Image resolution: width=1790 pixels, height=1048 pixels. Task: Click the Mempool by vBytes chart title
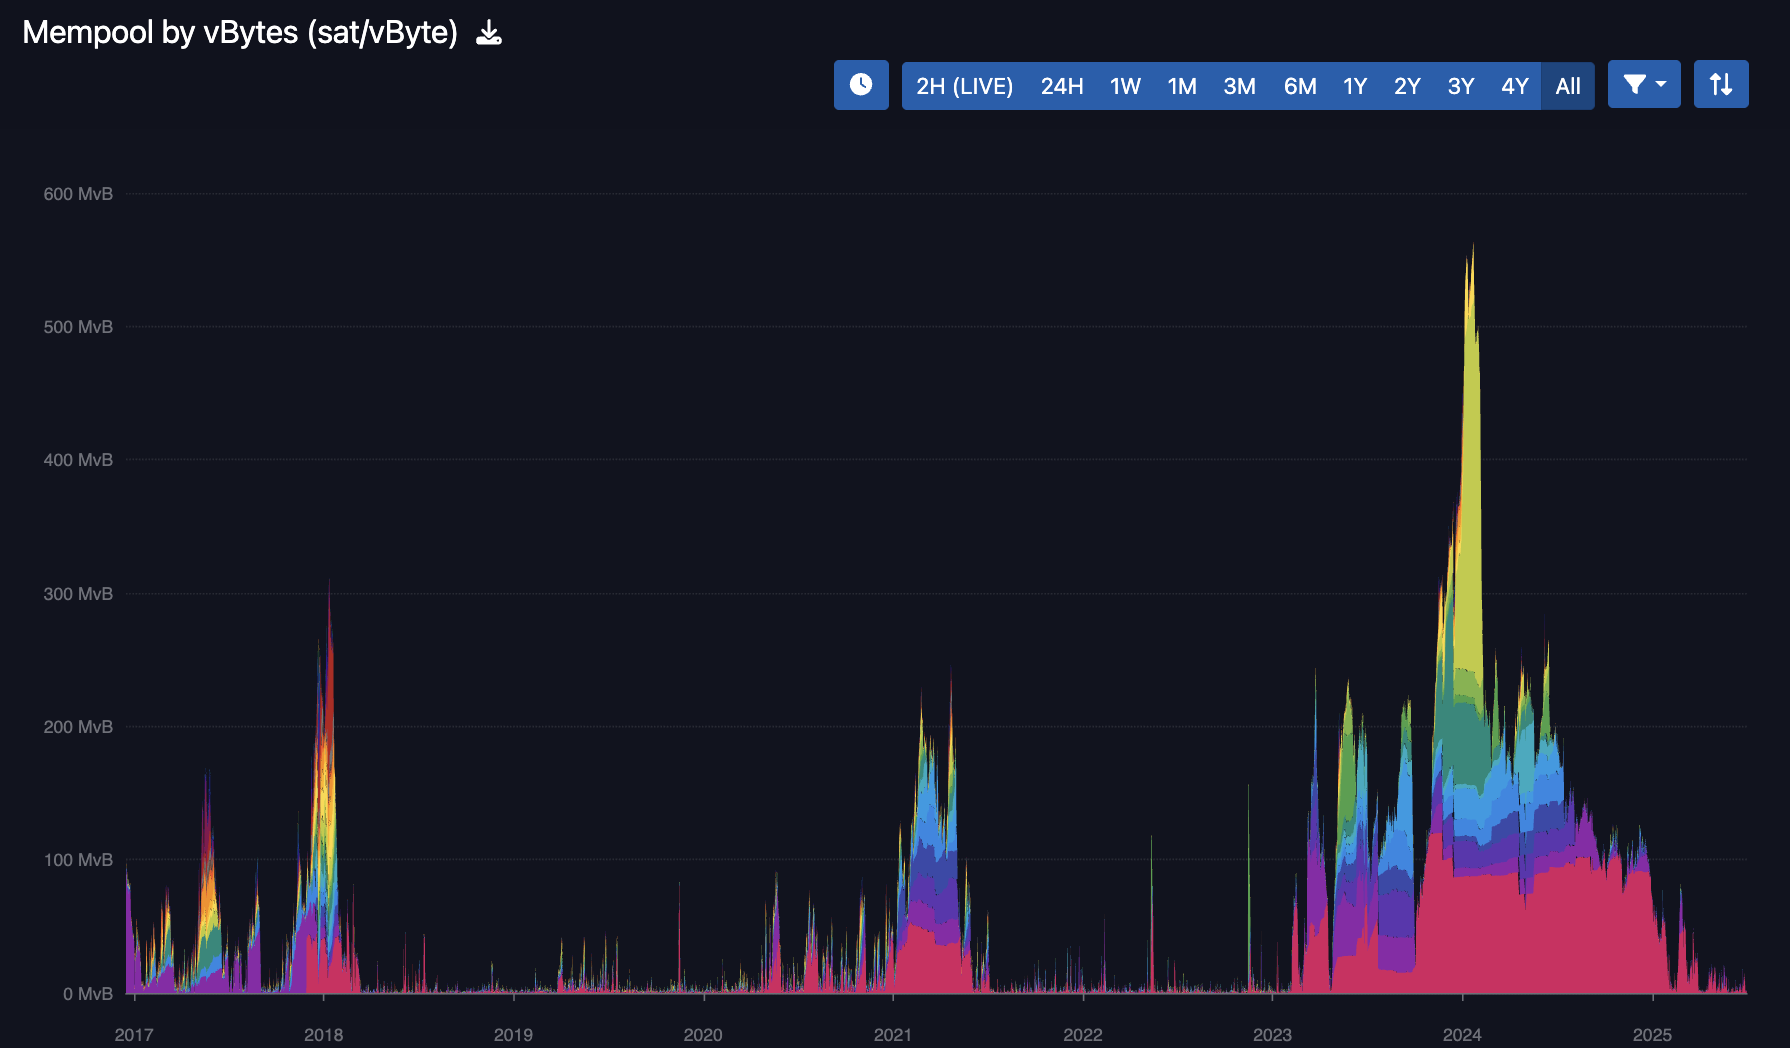(x=240, y=32)
